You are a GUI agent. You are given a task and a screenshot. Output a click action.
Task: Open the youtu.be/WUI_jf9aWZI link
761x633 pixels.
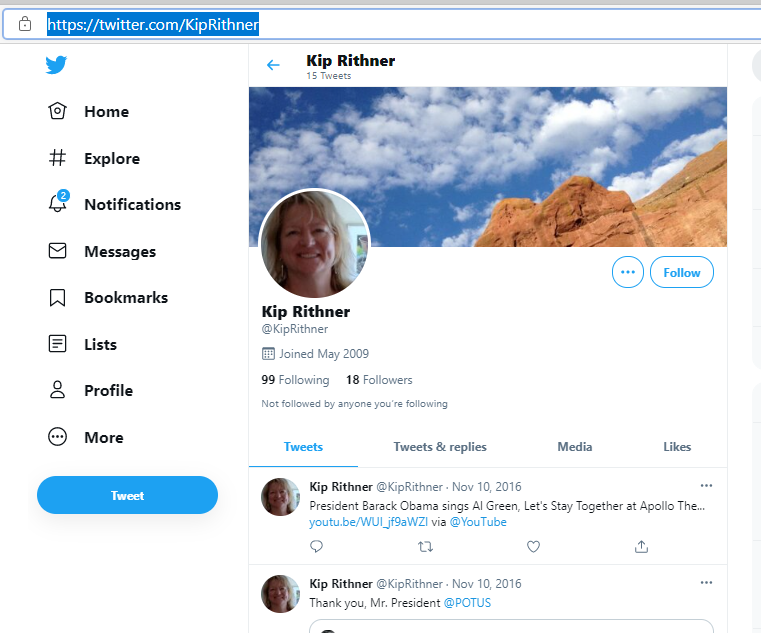pyautogui.click(x=369, y=522)
